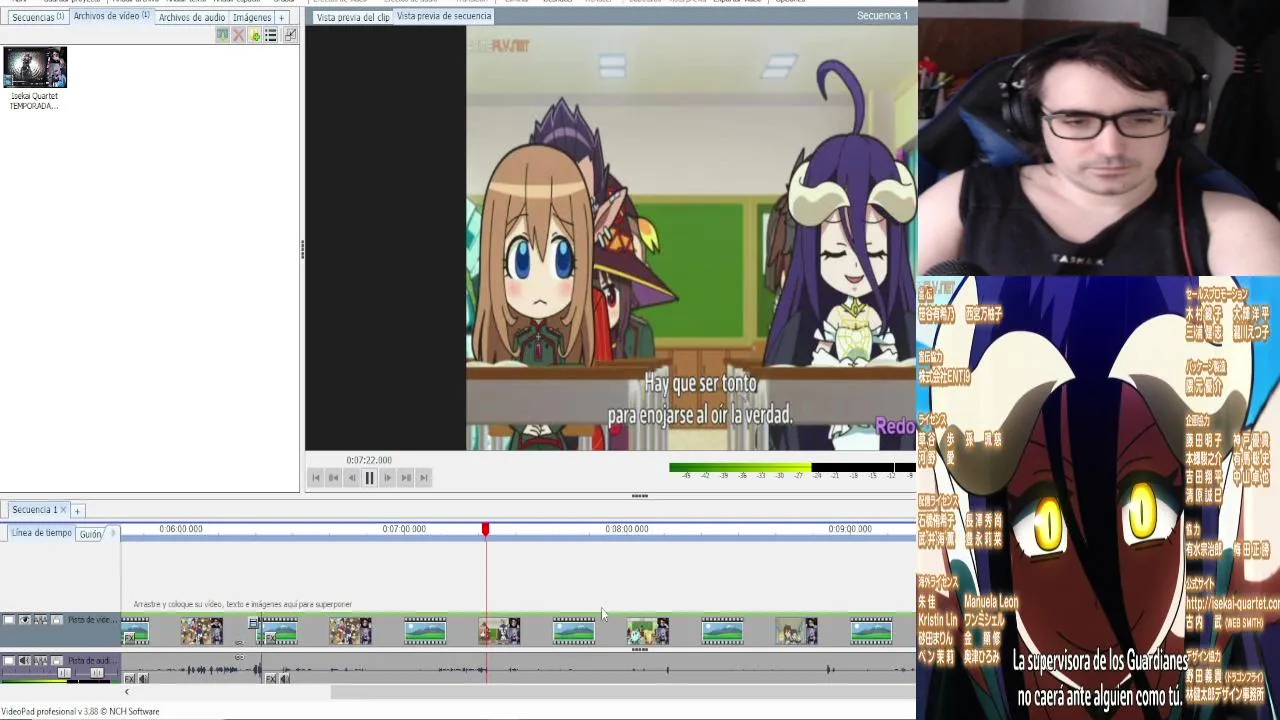Image resolution: width=1280 pixels, height=720 pixels.
Task: Click the speaker icon on the second visible audio clip
Action: coord(284,679)
